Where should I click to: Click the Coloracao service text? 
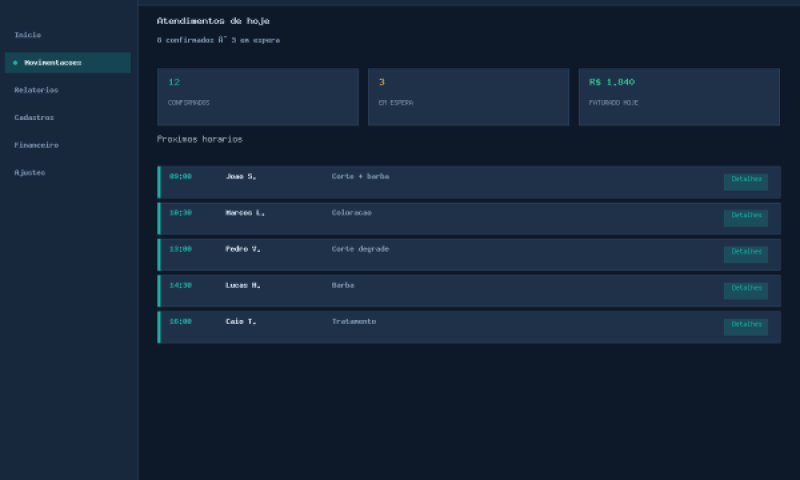coord(352,213)
